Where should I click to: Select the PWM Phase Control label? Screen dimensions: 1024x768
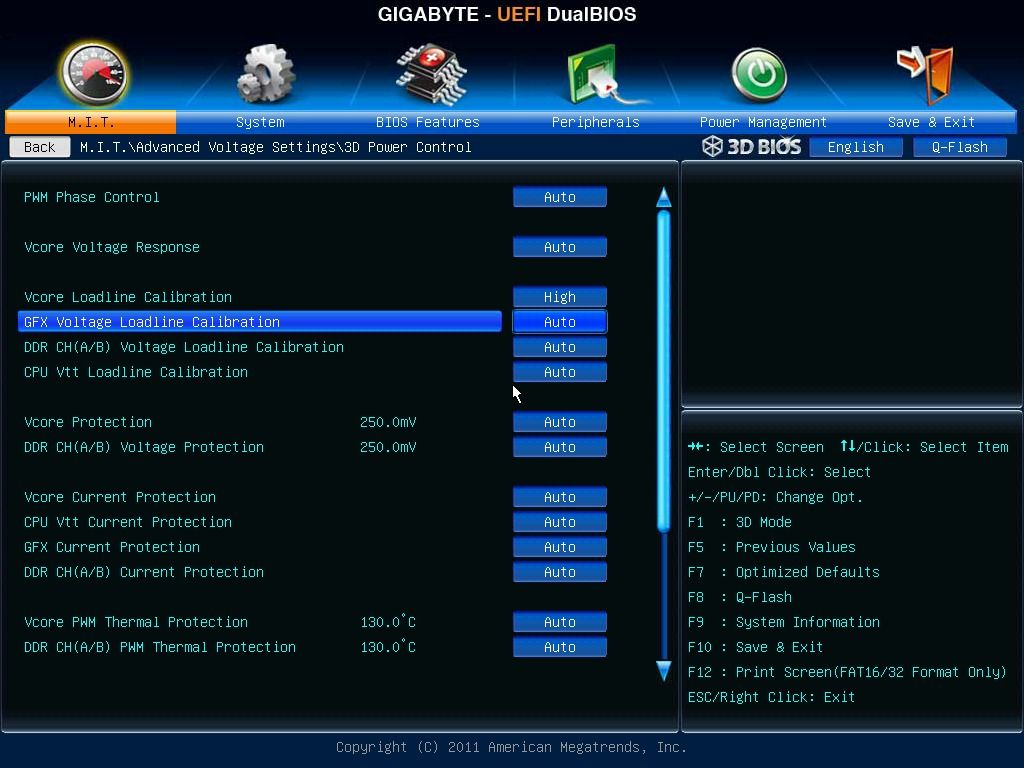tap(91, 197)
